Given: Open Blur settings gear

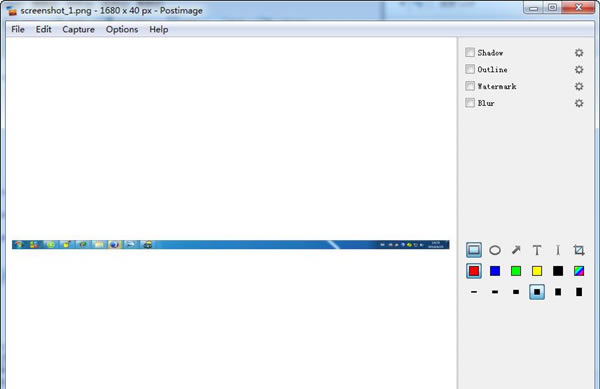Looking at the screenshot, I should pyautogui.click(x=579, y=103).
